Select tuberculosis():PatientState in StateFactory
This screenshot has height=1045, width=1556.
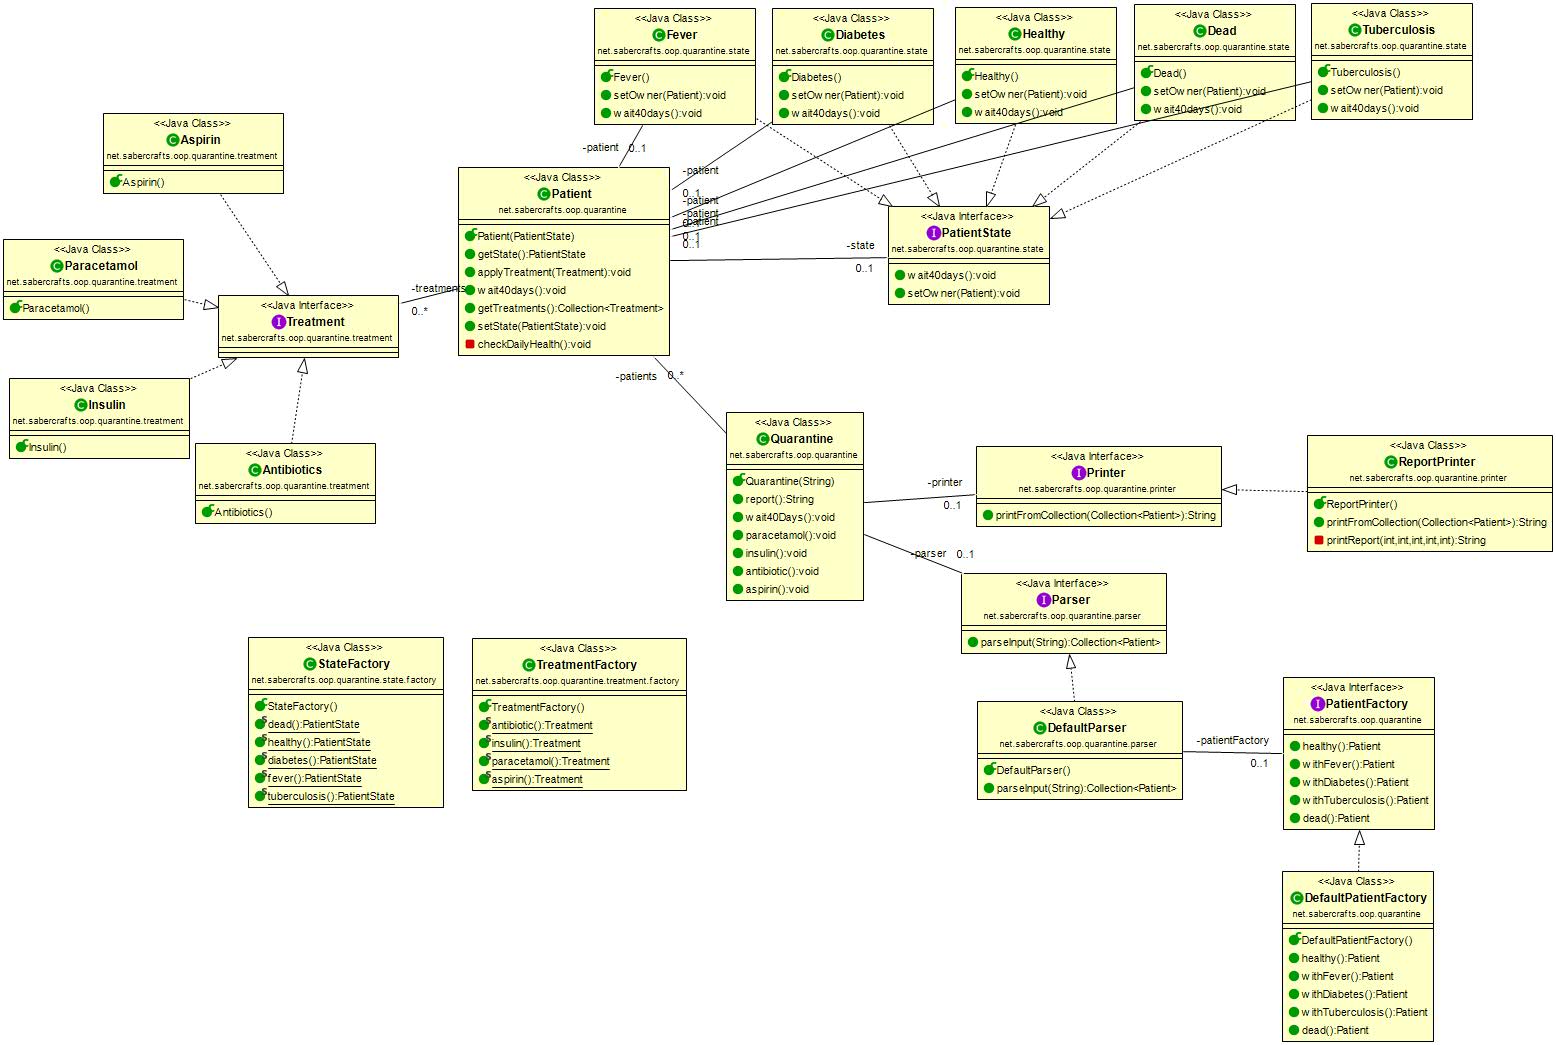331,797
